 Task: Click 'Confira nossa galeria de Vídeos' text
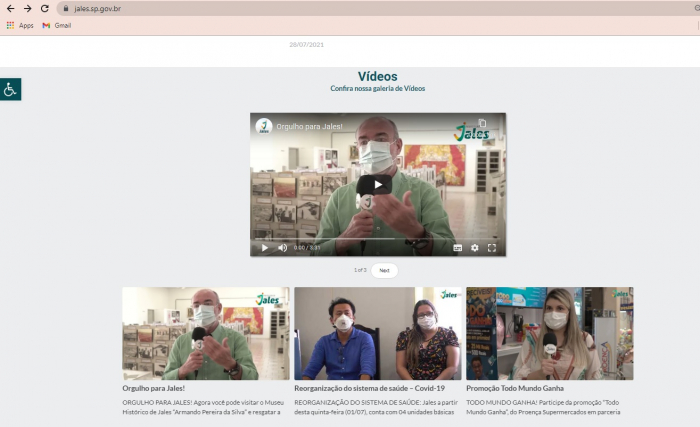pos(378,88)
